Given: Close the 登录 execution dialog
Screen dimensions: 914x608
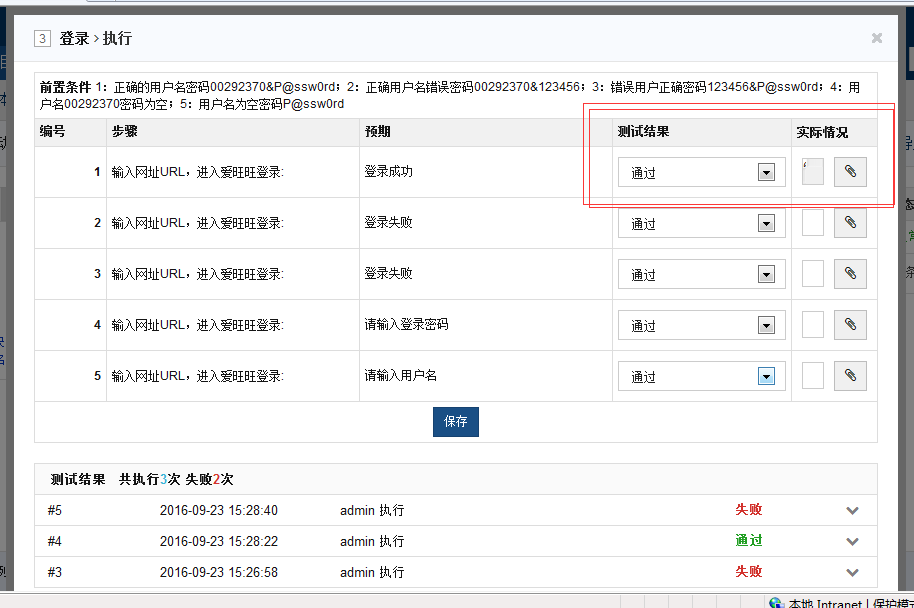Looking at the screenshot, I should tap(877, 38).
